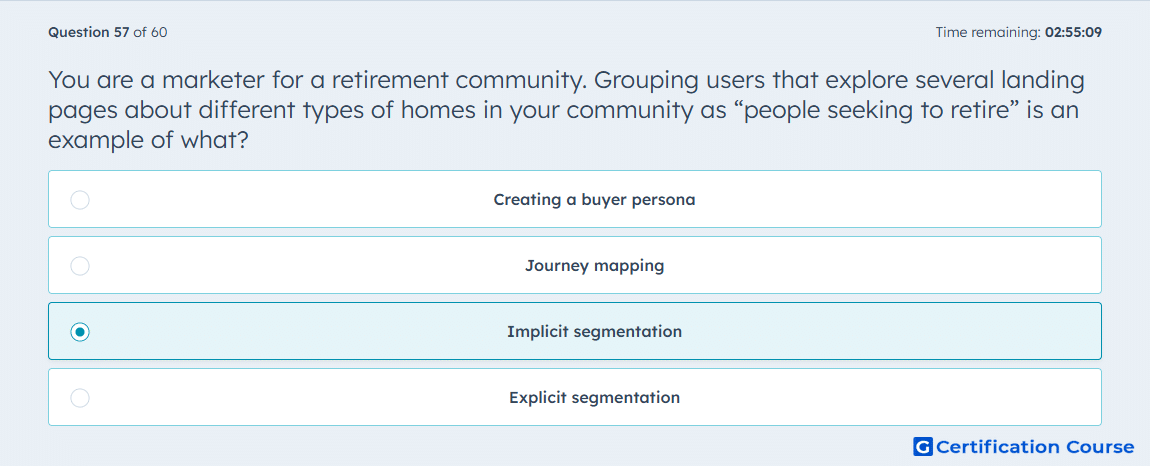This screenshot has width=1150, height=466.
Task: Click the highlighted Implicit segmentation answer card
Action: point(575,331)
